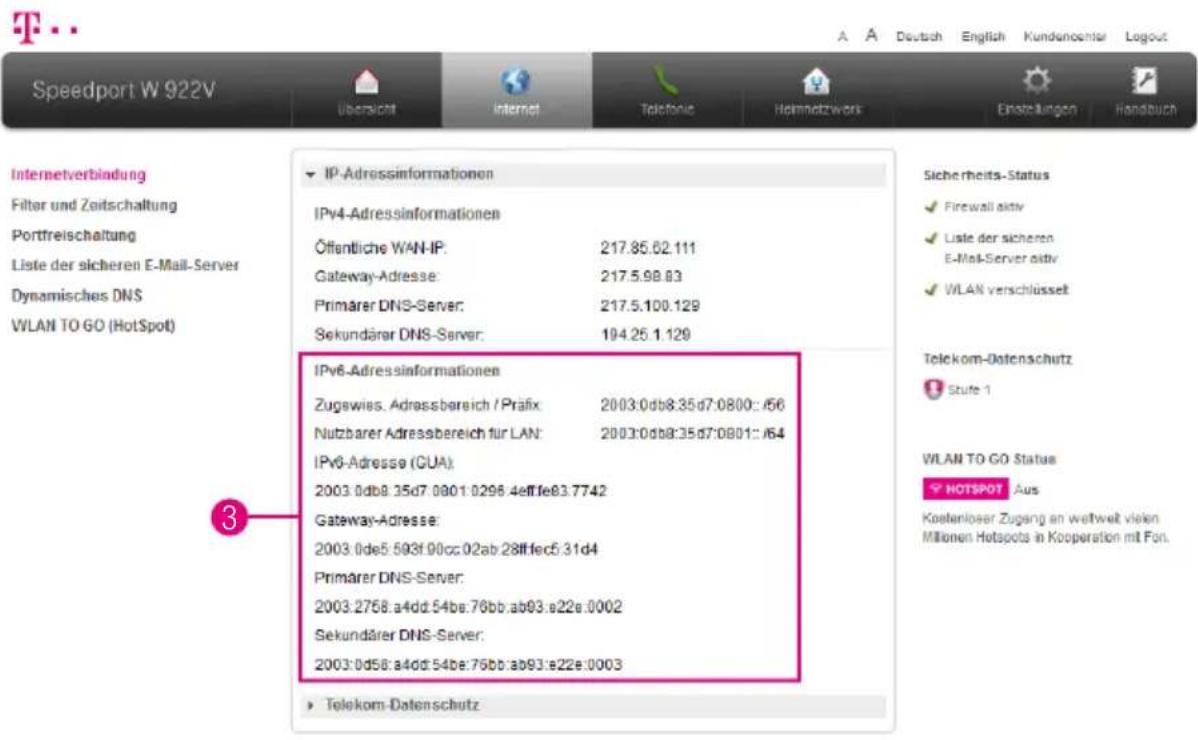Click the Aus status beside HOTSPOT
1198x740 pixels.
pyautogui.click(x=1026, y=490)
